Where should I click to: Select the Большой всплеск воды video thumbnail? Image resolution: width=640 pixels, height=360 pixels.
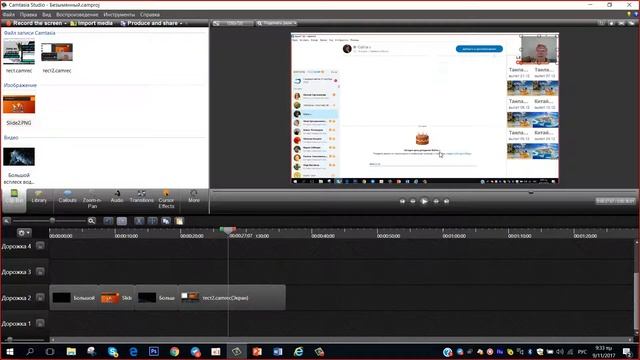tap(19, 157)
